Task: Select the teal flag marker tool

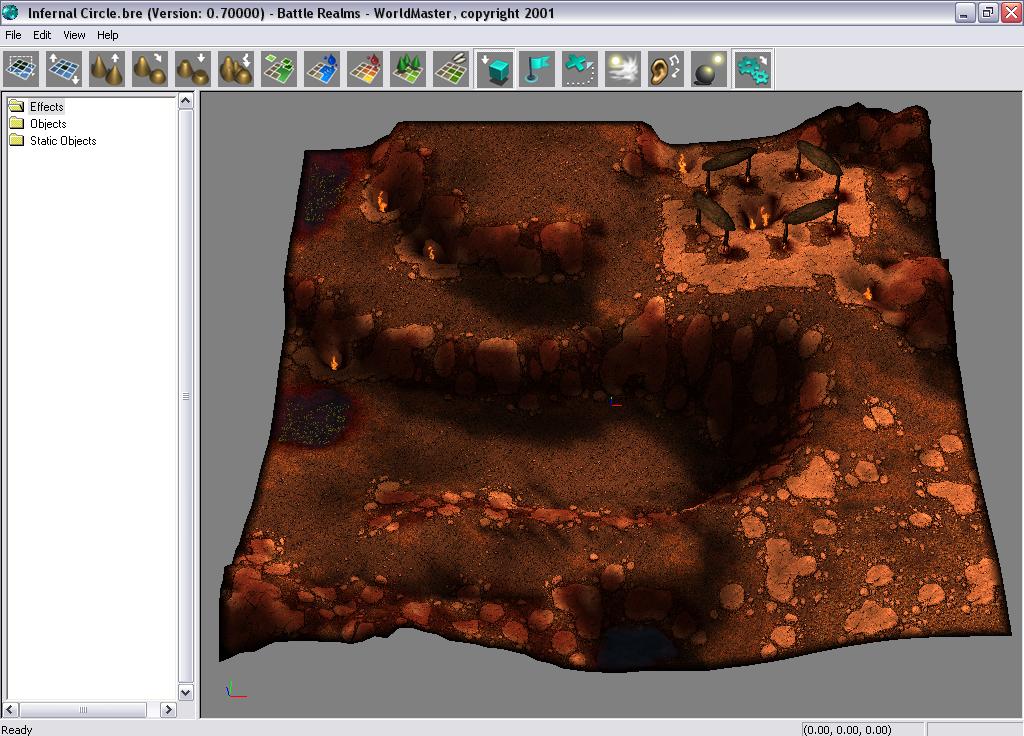Action: (537, 69)
